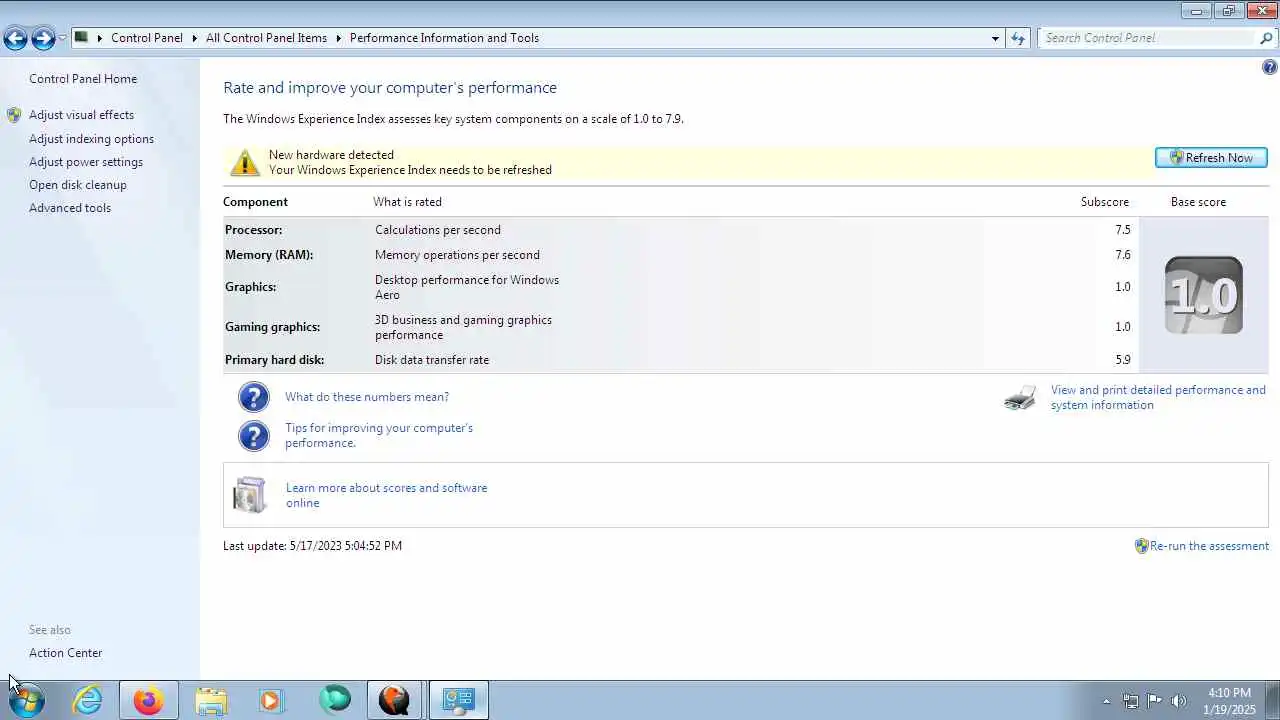Click the hard disk subscore 5.9
The width and height of the screenshot is (1280, 720).
click(x=1123, y=360)
